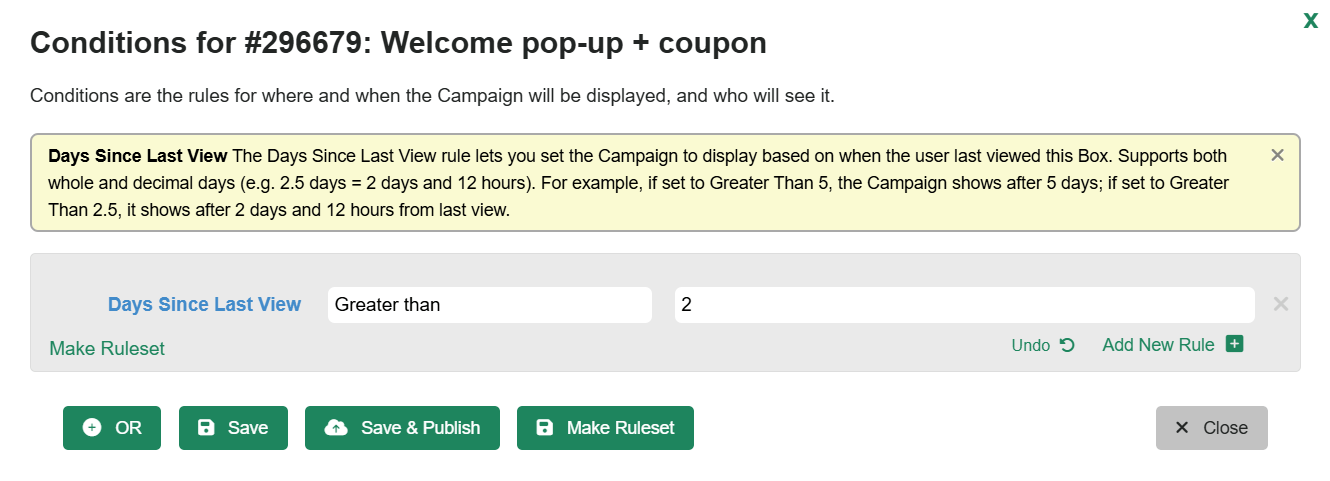Click the Add New Rule link
Image resolution: width=1330 pixels, height=481 pixels.
click(1158, 345)
